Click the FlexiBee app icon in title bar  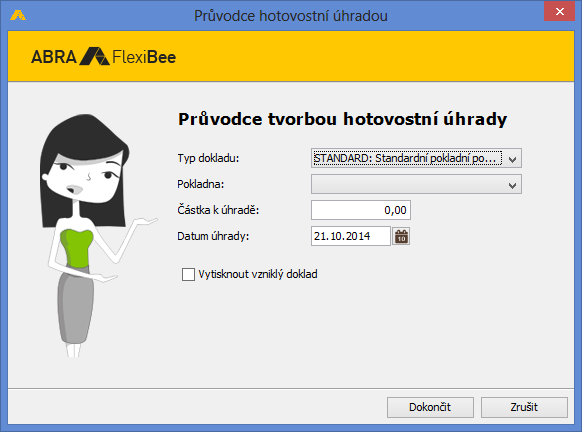(18, 15)
